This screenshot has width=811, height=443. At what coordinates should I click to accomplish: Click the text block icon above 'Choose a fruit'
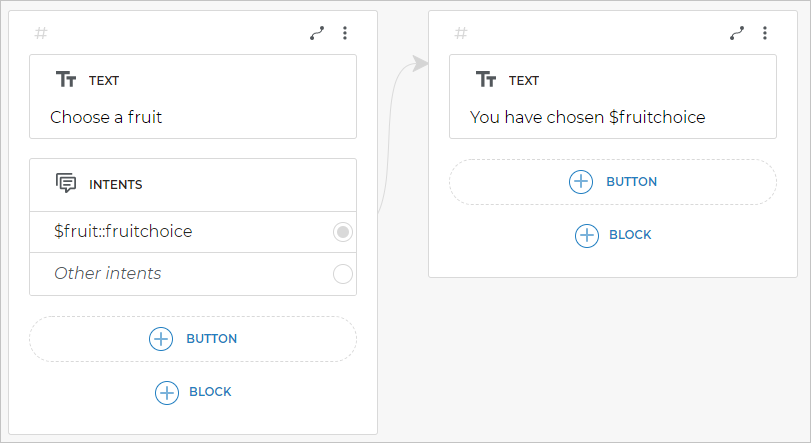pyautogui.click(x=66, y=80)
